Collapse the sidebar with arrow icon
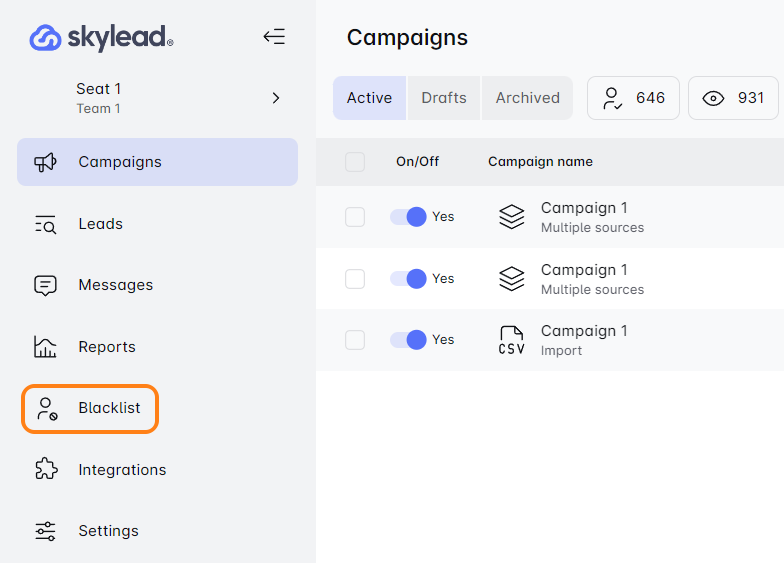 click(274, 37)
